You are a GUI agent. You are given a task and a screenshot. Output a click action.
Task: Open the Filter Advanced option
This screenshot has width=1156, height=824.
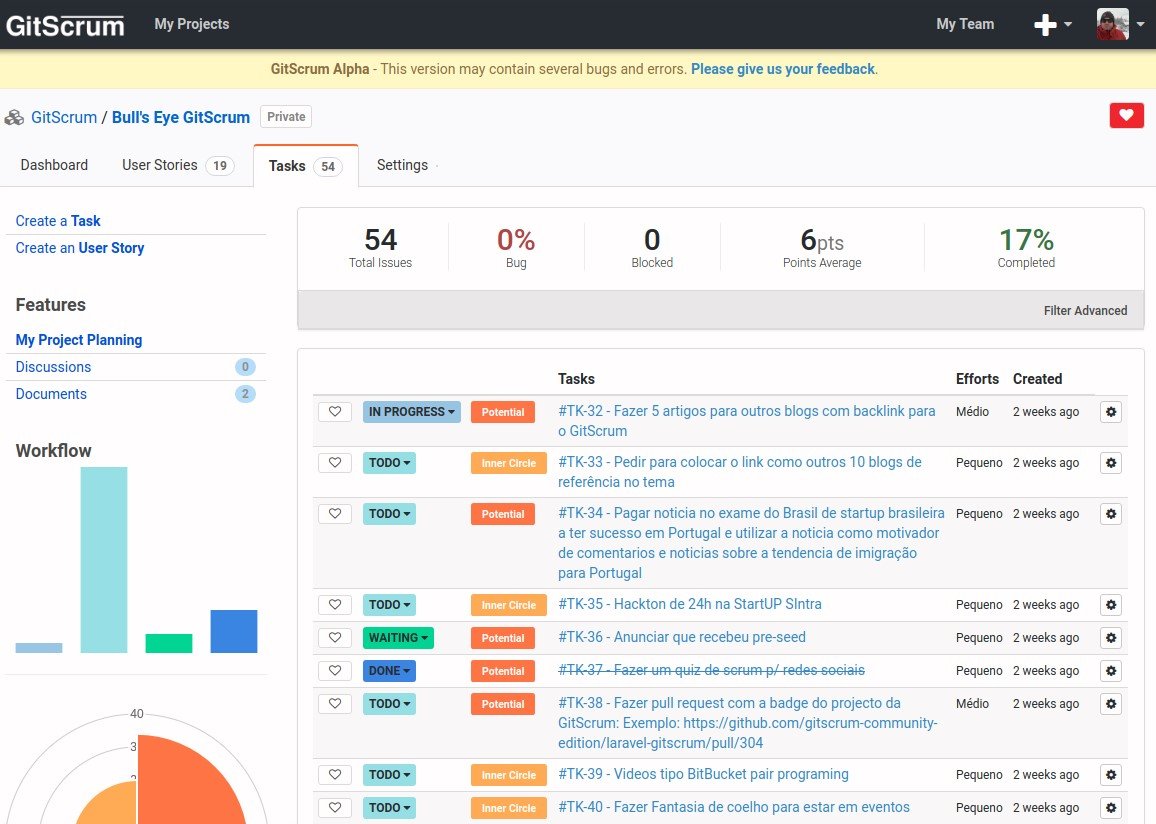[x=1084, y=310]
